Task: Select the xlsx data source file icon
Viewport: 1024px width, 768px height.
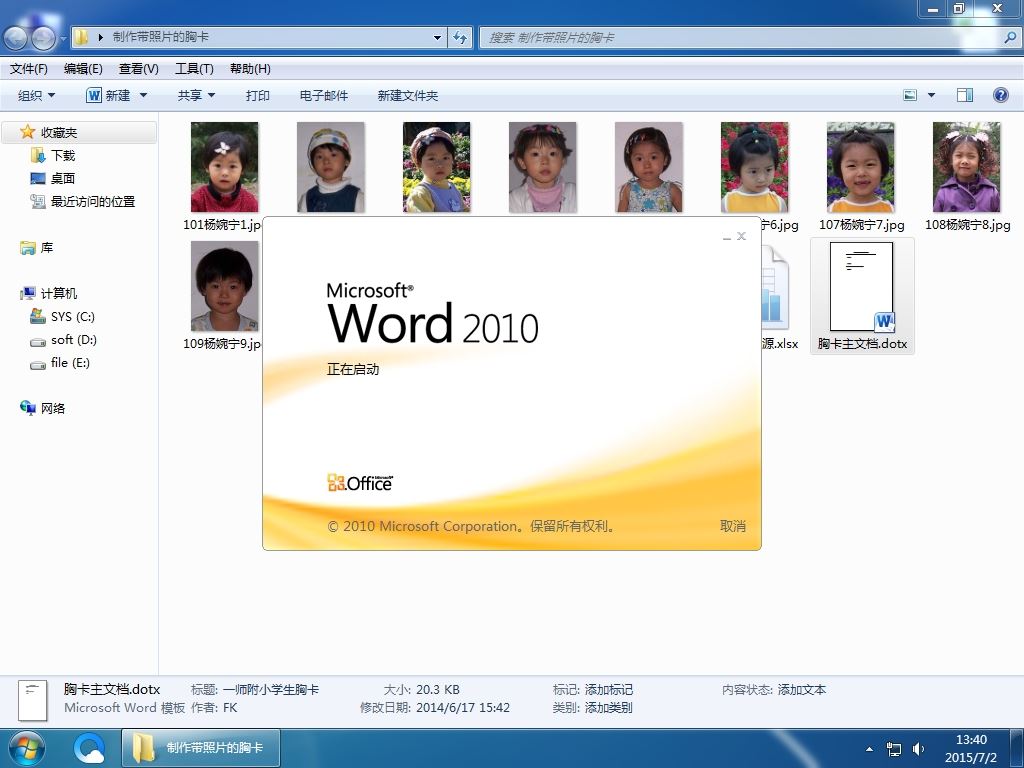Action: [776, 287]
